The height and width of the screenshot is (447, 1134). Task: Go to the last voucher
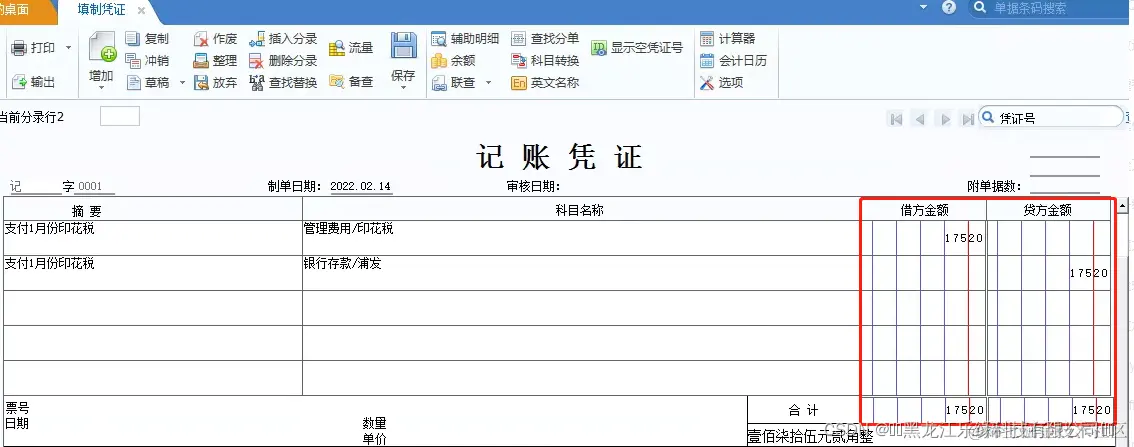tap(968, 119)
